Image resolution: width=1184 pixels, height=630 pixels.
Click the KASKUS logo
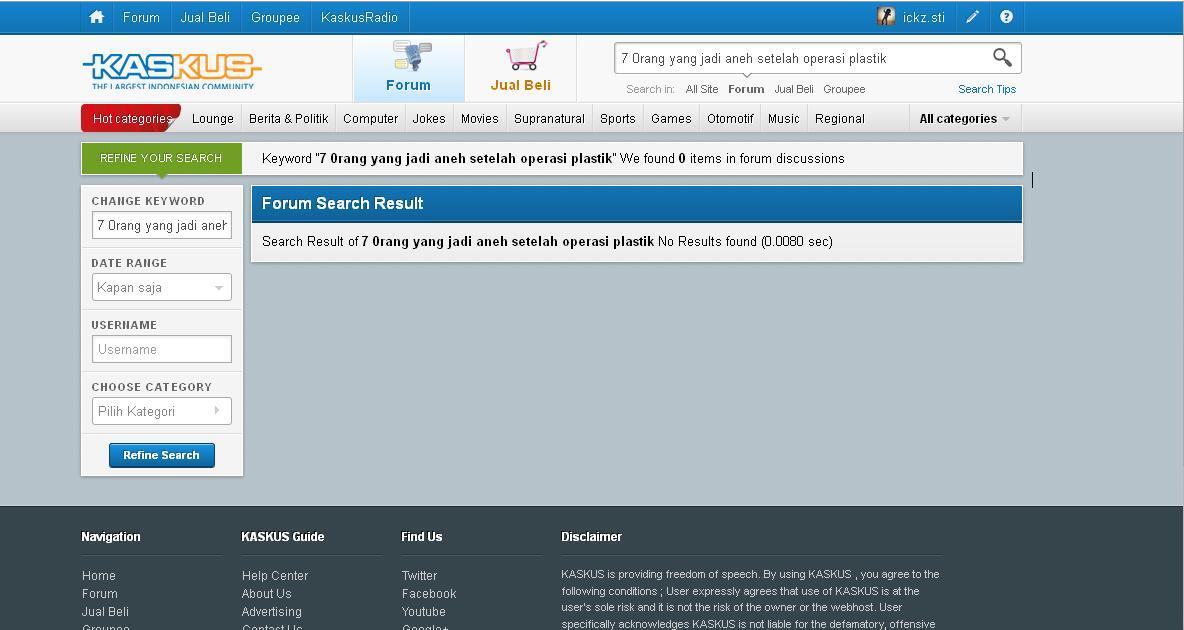pos(172,71)
